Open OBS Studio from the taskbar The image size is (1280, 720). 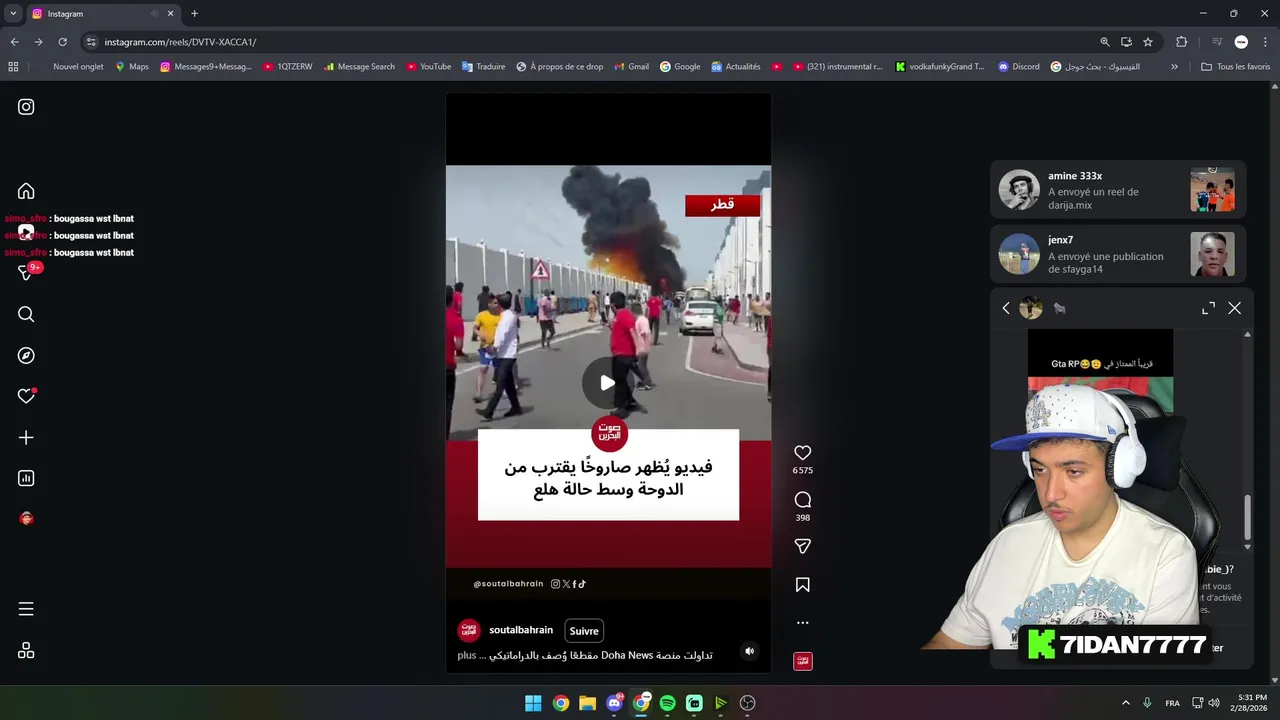click(747, 703)
